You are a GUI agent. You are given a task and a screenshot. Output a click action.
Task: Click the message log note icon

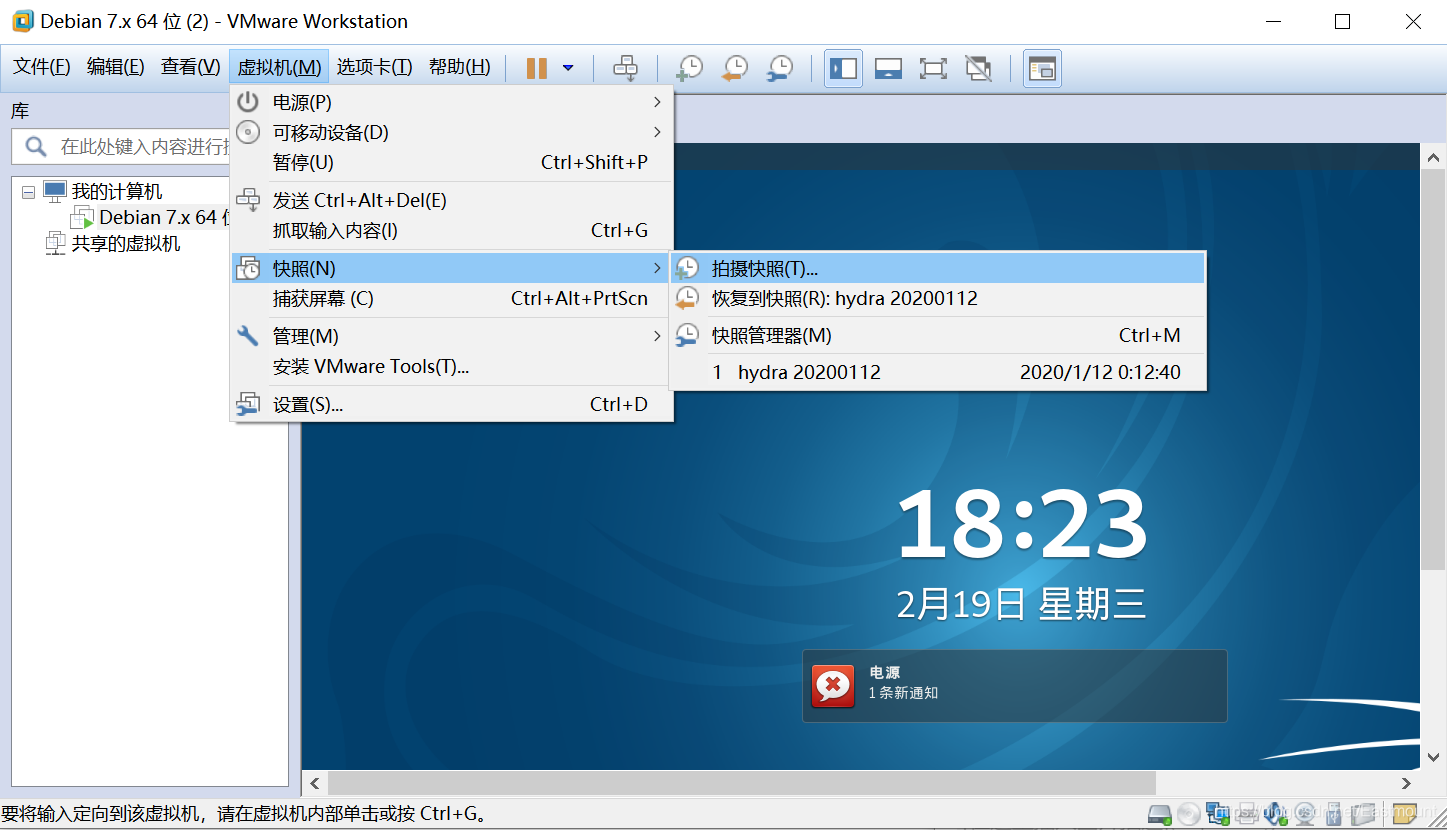[x=1405, y=814]
